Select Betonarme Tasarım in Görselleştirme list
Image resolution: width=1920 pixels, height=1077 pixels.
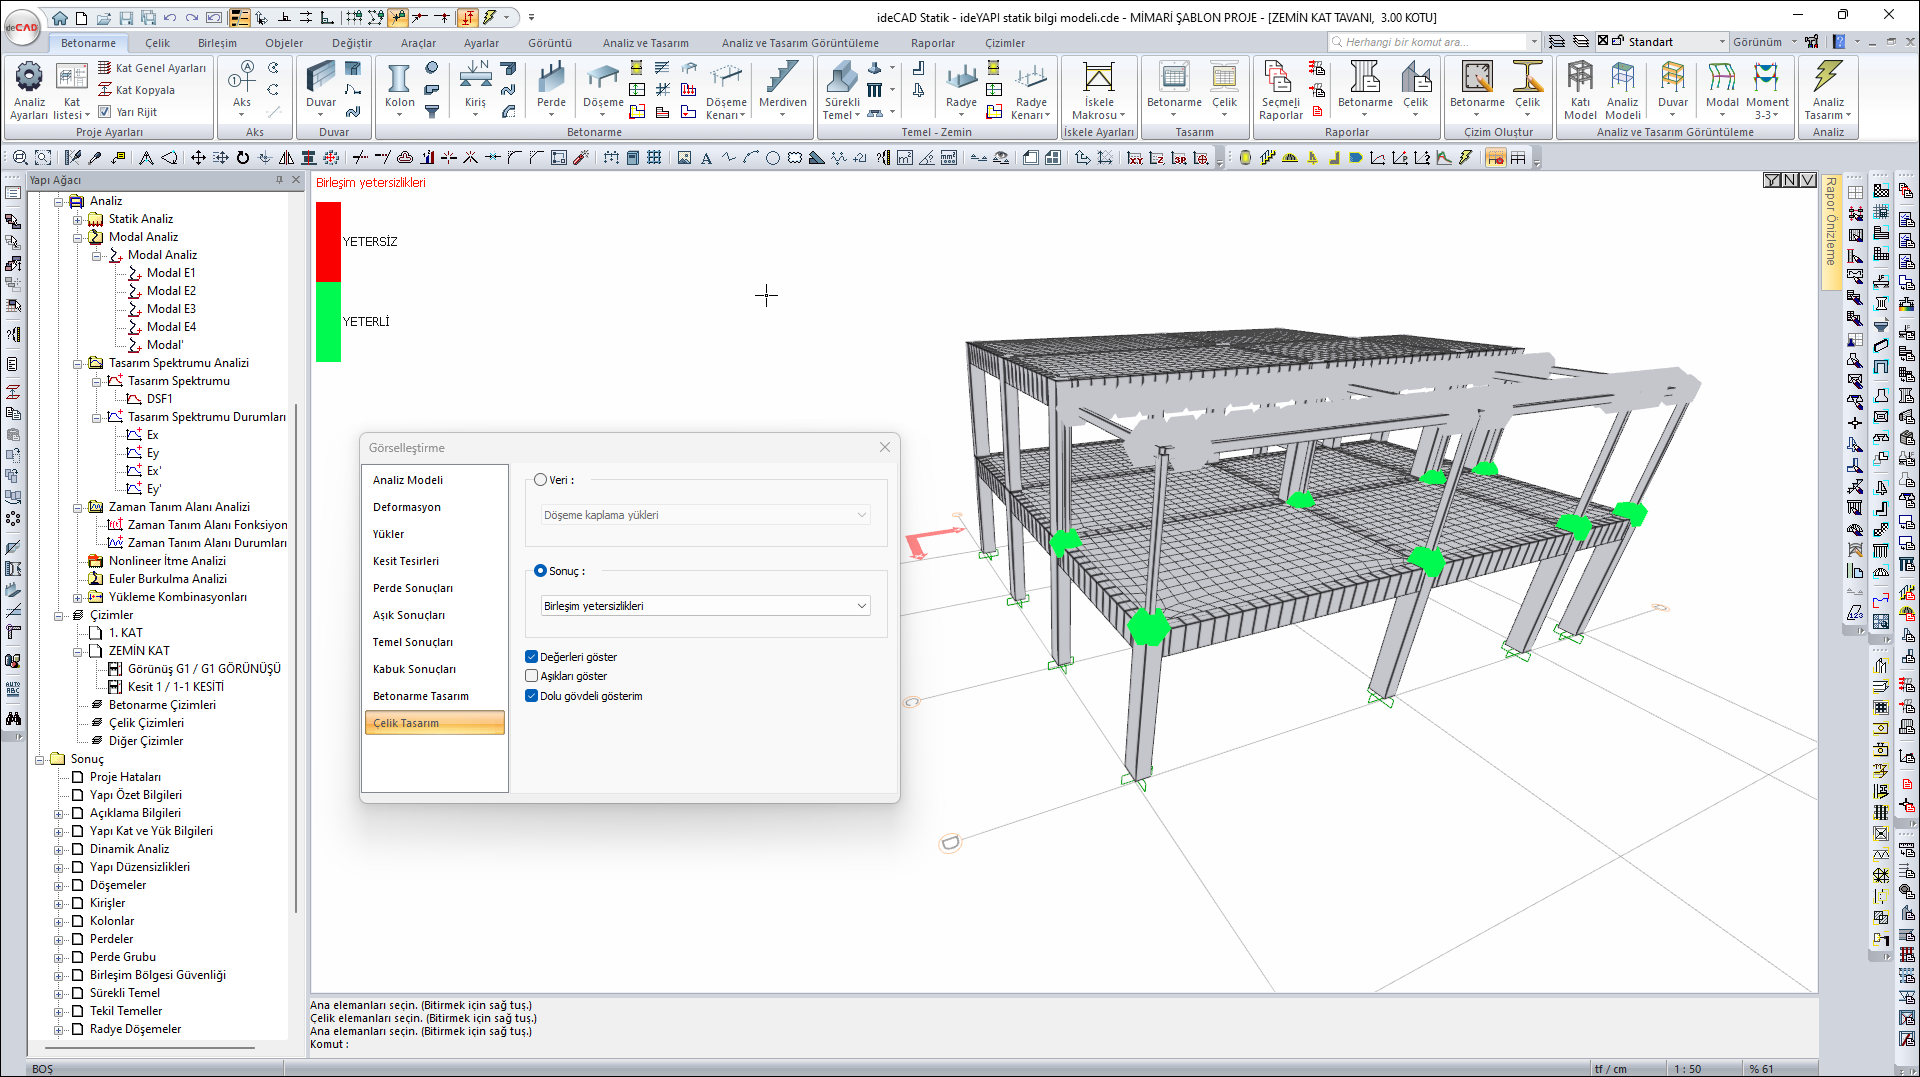pyautogui.click(x=421, y=696)
